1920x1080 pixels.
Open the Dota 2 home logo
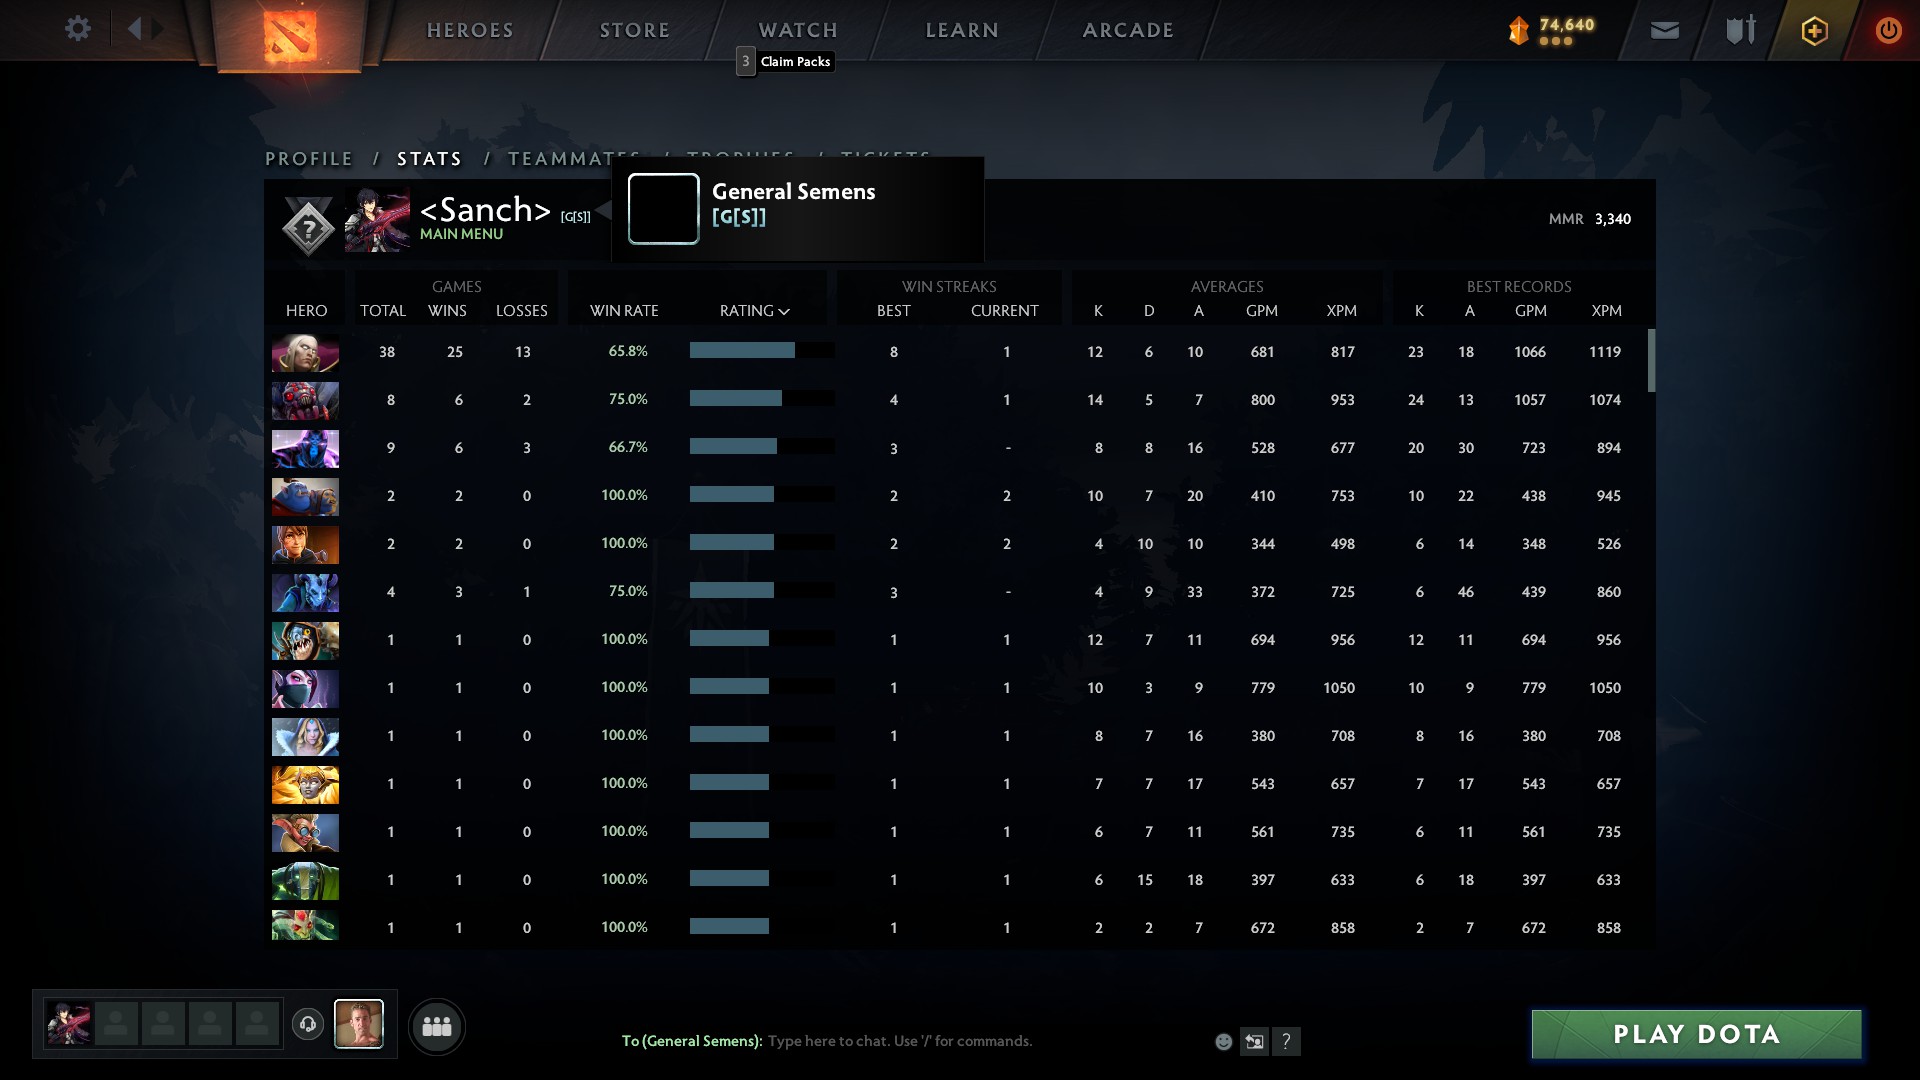tap(290, 35)
